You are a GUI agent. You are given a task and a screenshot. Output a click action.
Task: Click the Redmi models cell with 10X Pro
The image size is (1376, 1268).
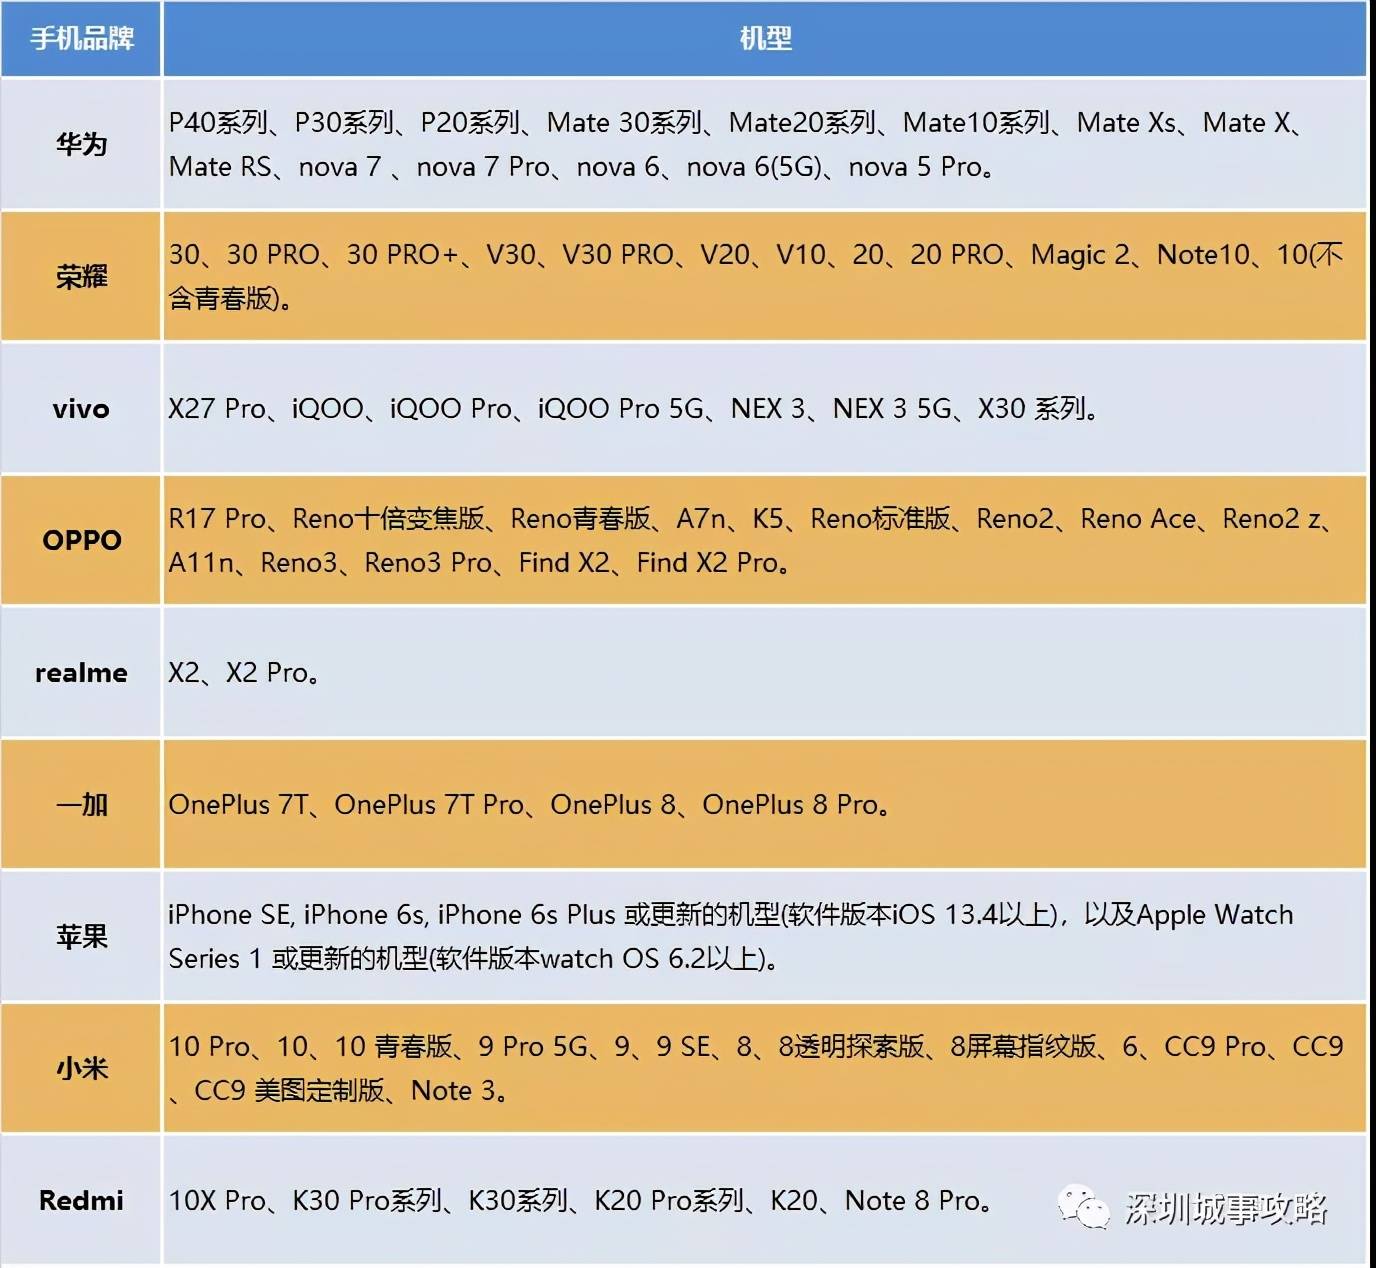[x=765, y=1201]
